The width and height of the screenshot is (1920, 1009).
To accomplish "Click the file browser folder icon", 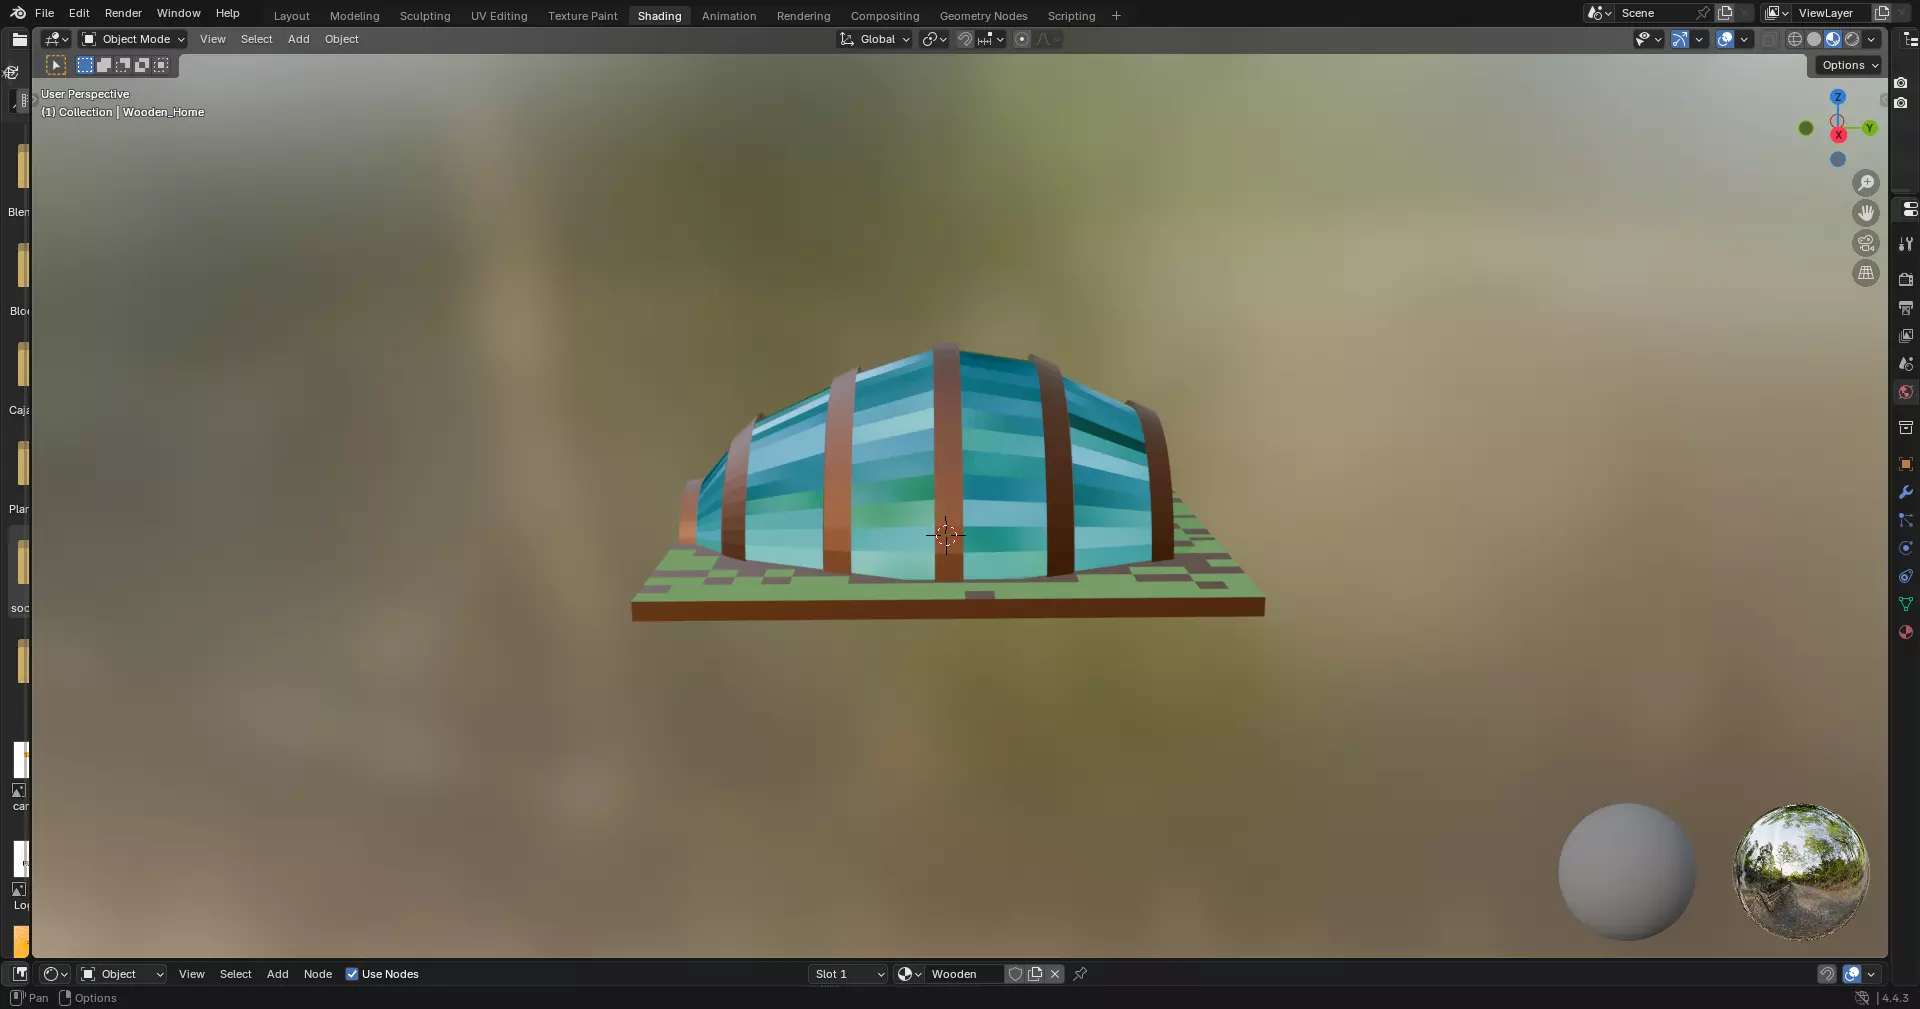I will pos(19,39).
